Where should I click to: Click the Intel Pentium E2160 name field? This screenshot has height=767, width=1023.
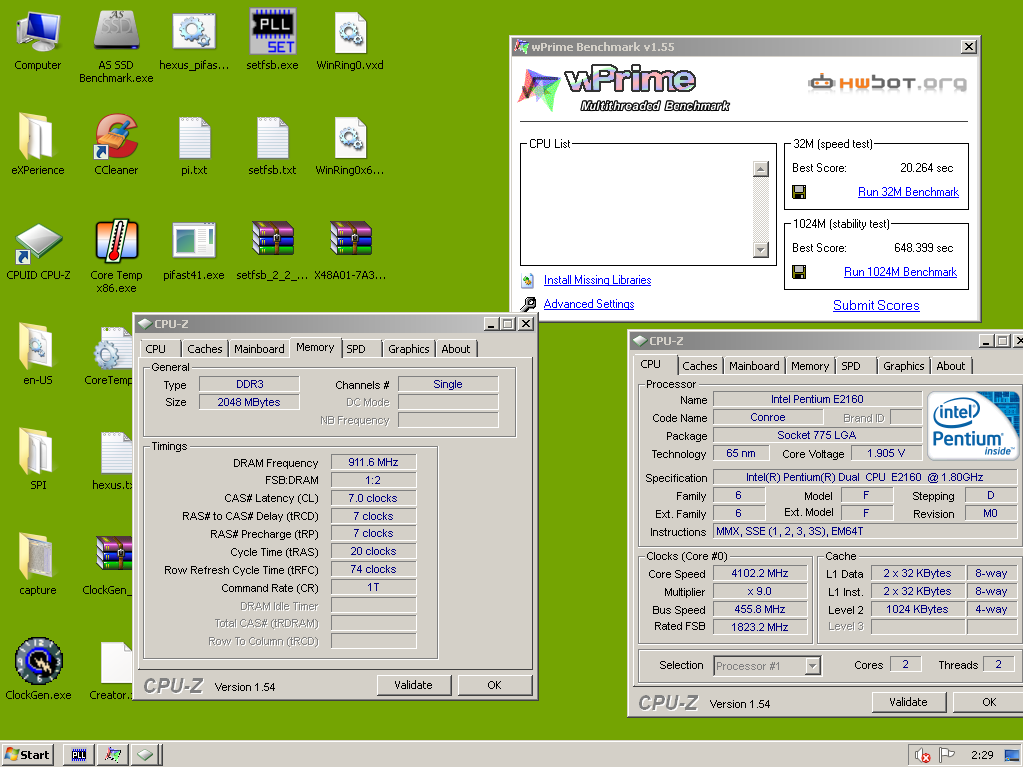click(x=817, y=399)
